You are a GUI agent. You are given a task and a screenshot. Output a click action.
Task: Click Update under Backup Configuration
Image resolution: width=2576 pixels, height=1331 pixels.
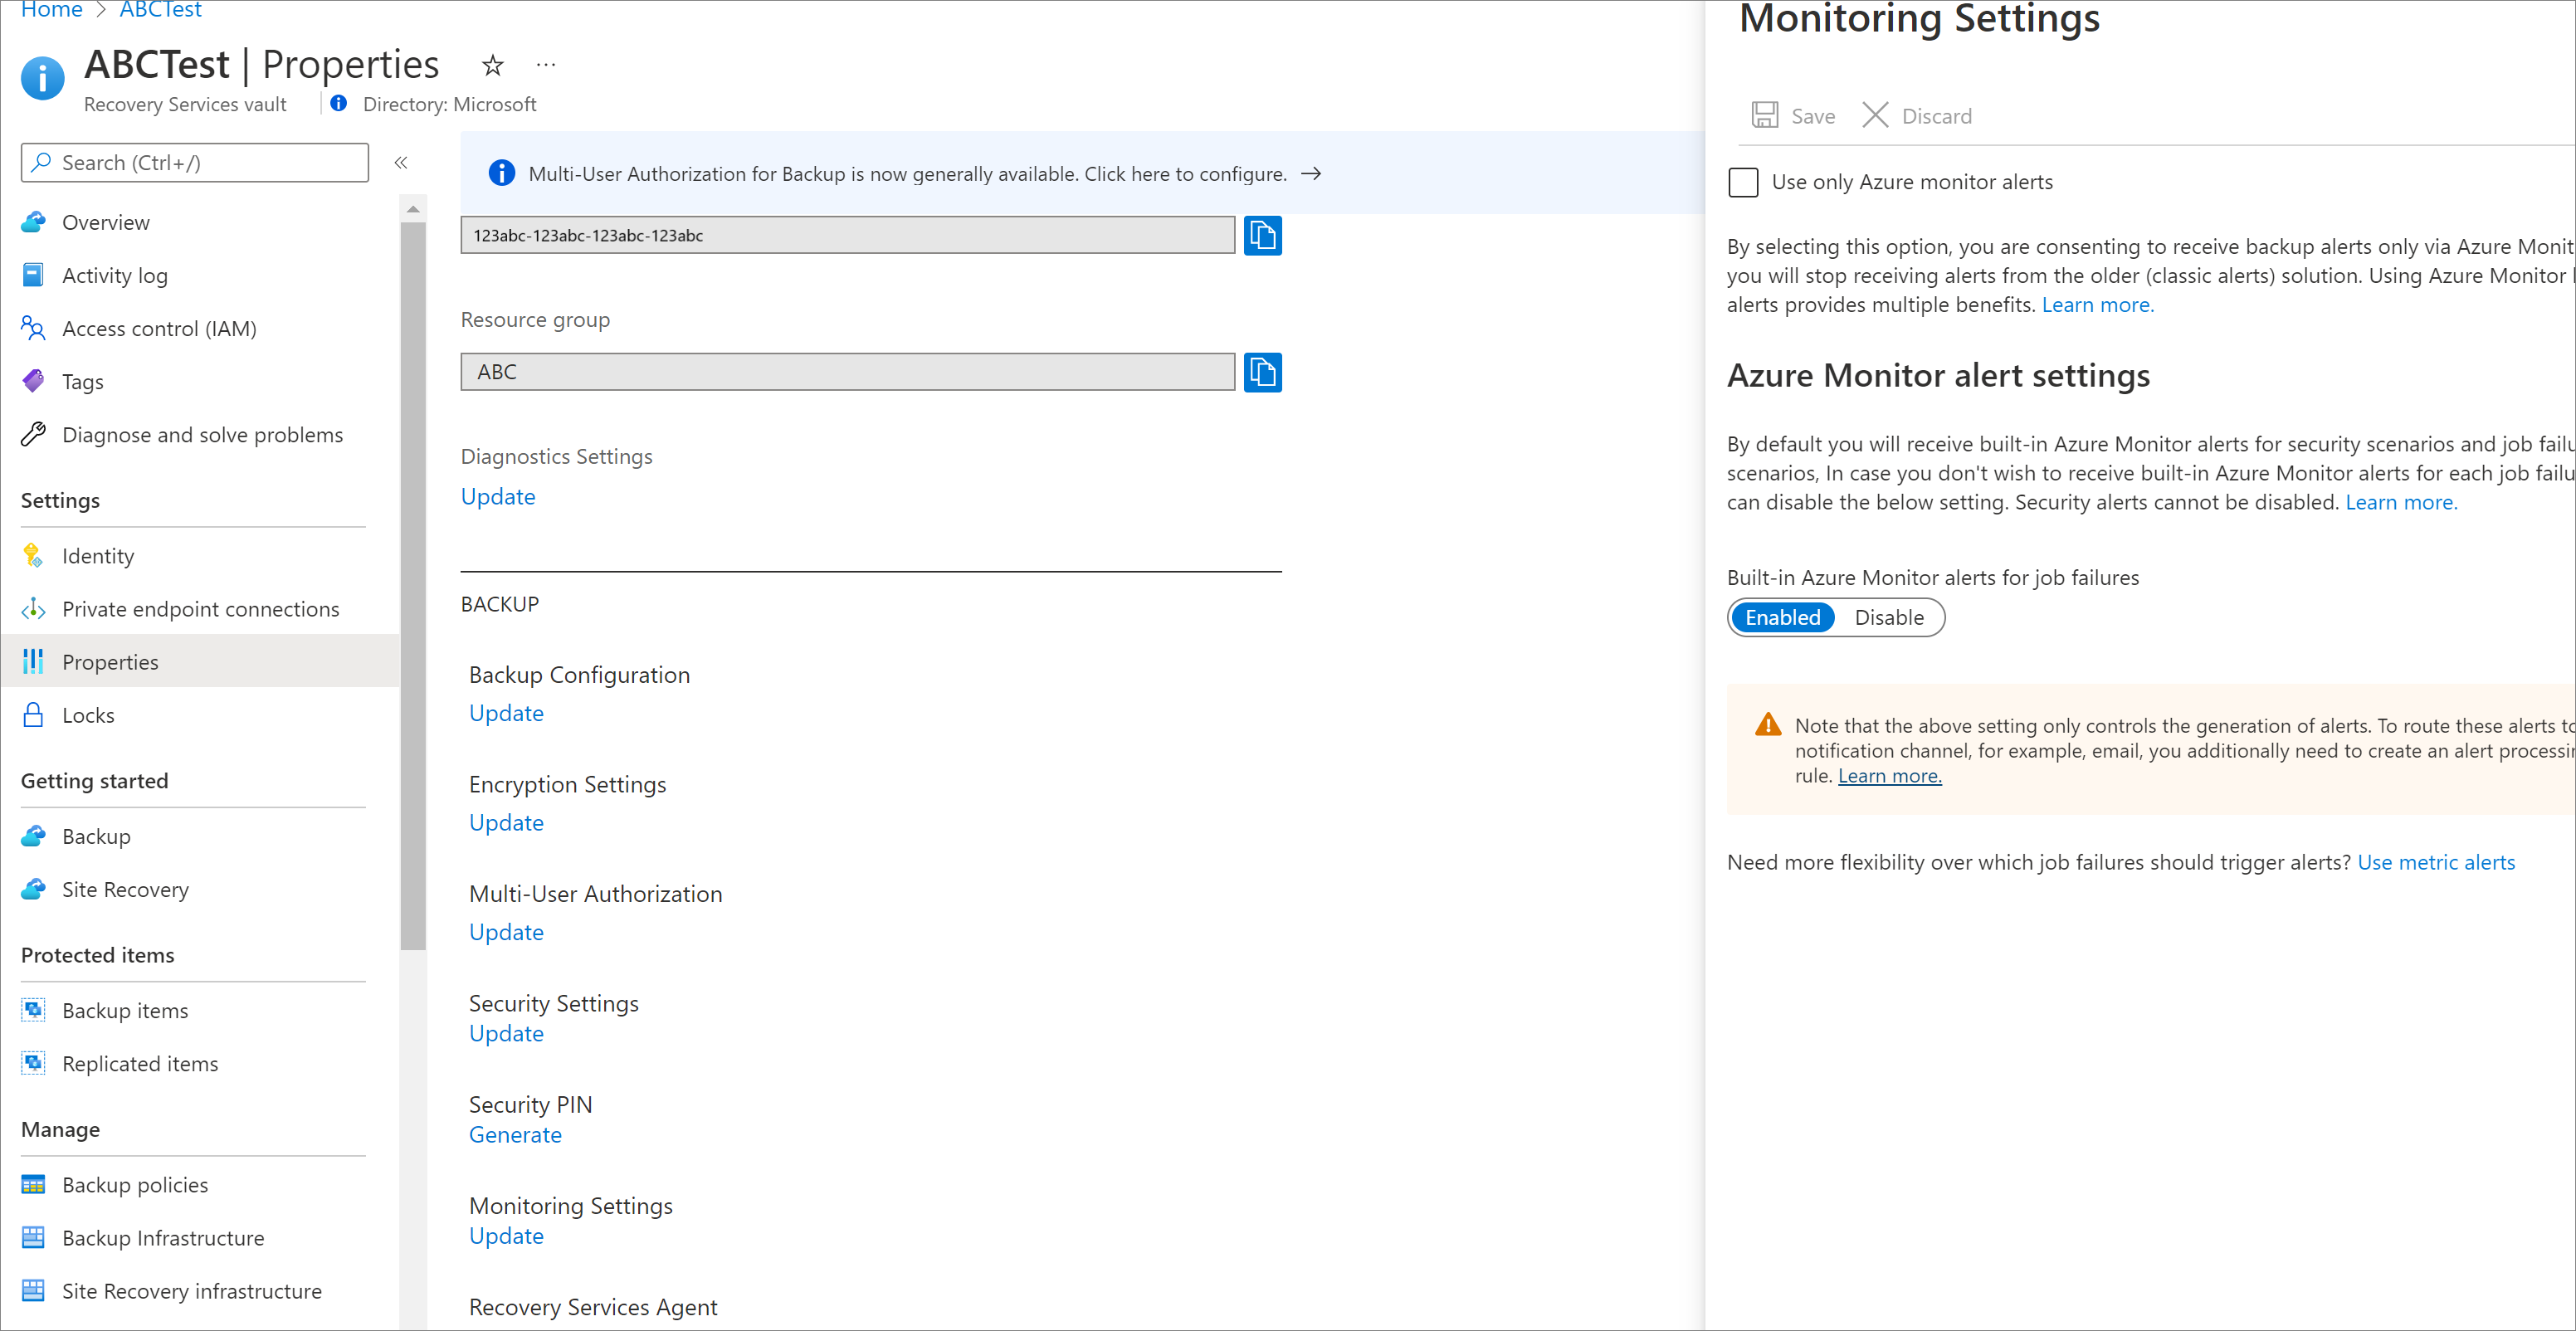[504, 711]
